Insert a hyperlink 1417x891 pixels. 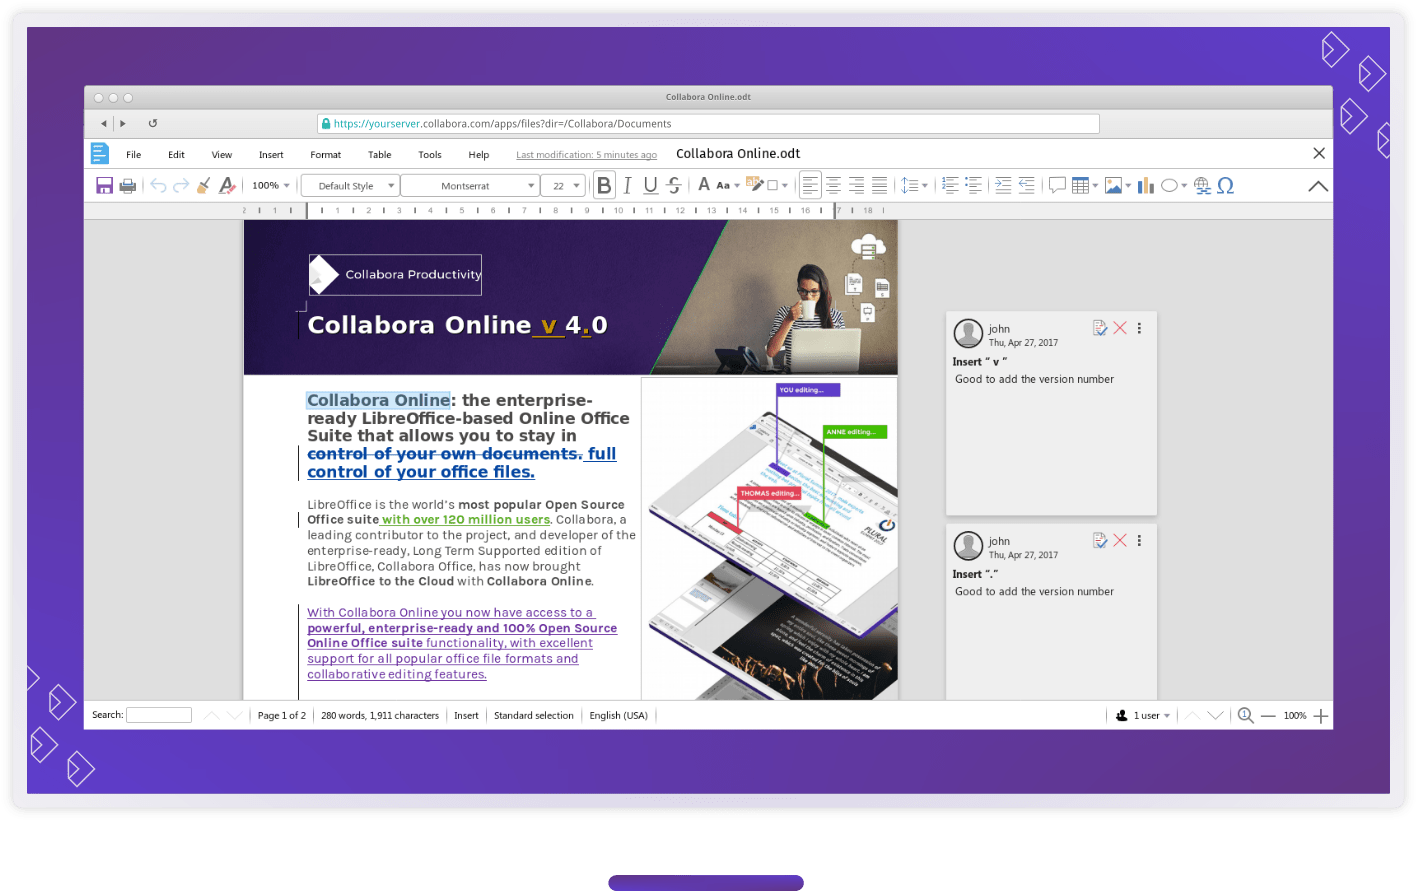(x=1202, y=185)
